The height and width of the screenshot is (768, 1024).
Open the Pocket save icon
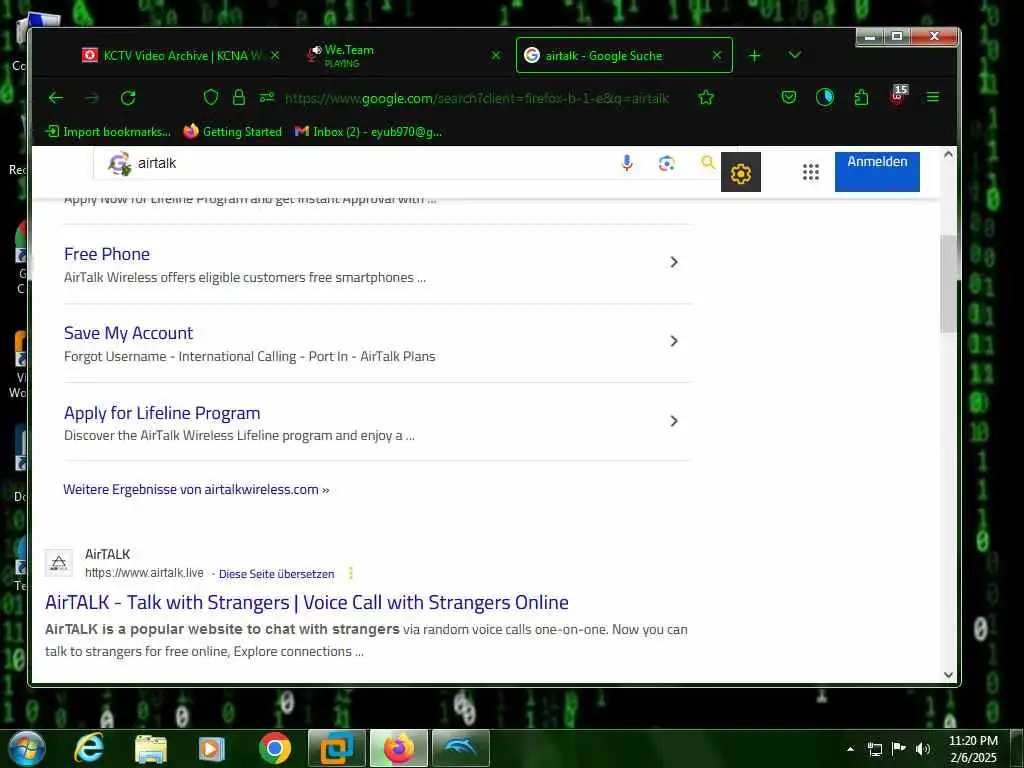pos(789,97)
